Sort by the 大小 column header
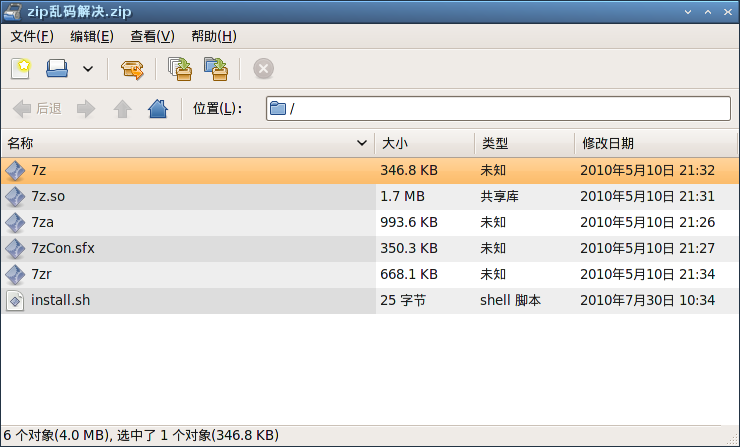 click(x=425, y=143)
